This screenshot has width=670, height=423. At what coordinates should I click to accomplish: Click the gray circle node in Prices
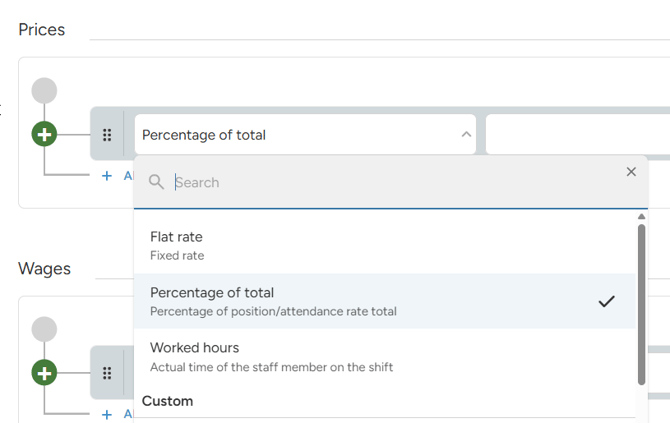click(x=44, y=91)
